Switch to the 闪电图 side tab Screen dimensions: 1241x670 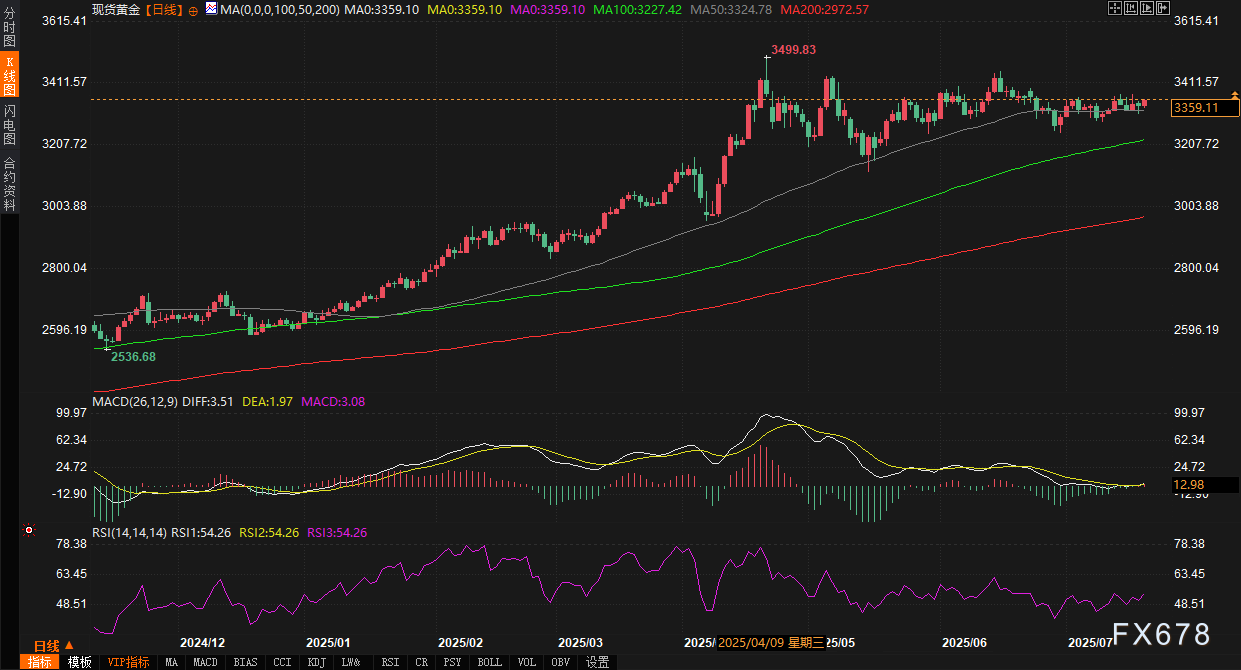pyautogui.click(x=9, y=124)
